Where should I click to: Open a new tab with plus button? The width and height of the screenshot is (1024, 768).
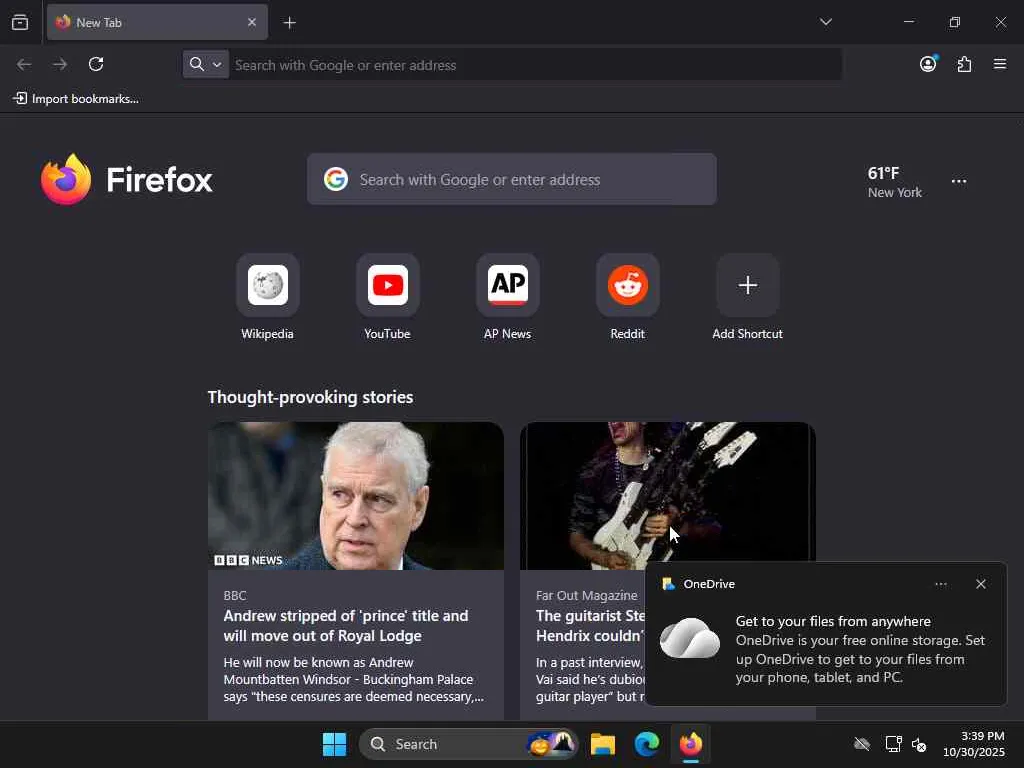pyautogui.click(x=289, y=22)
